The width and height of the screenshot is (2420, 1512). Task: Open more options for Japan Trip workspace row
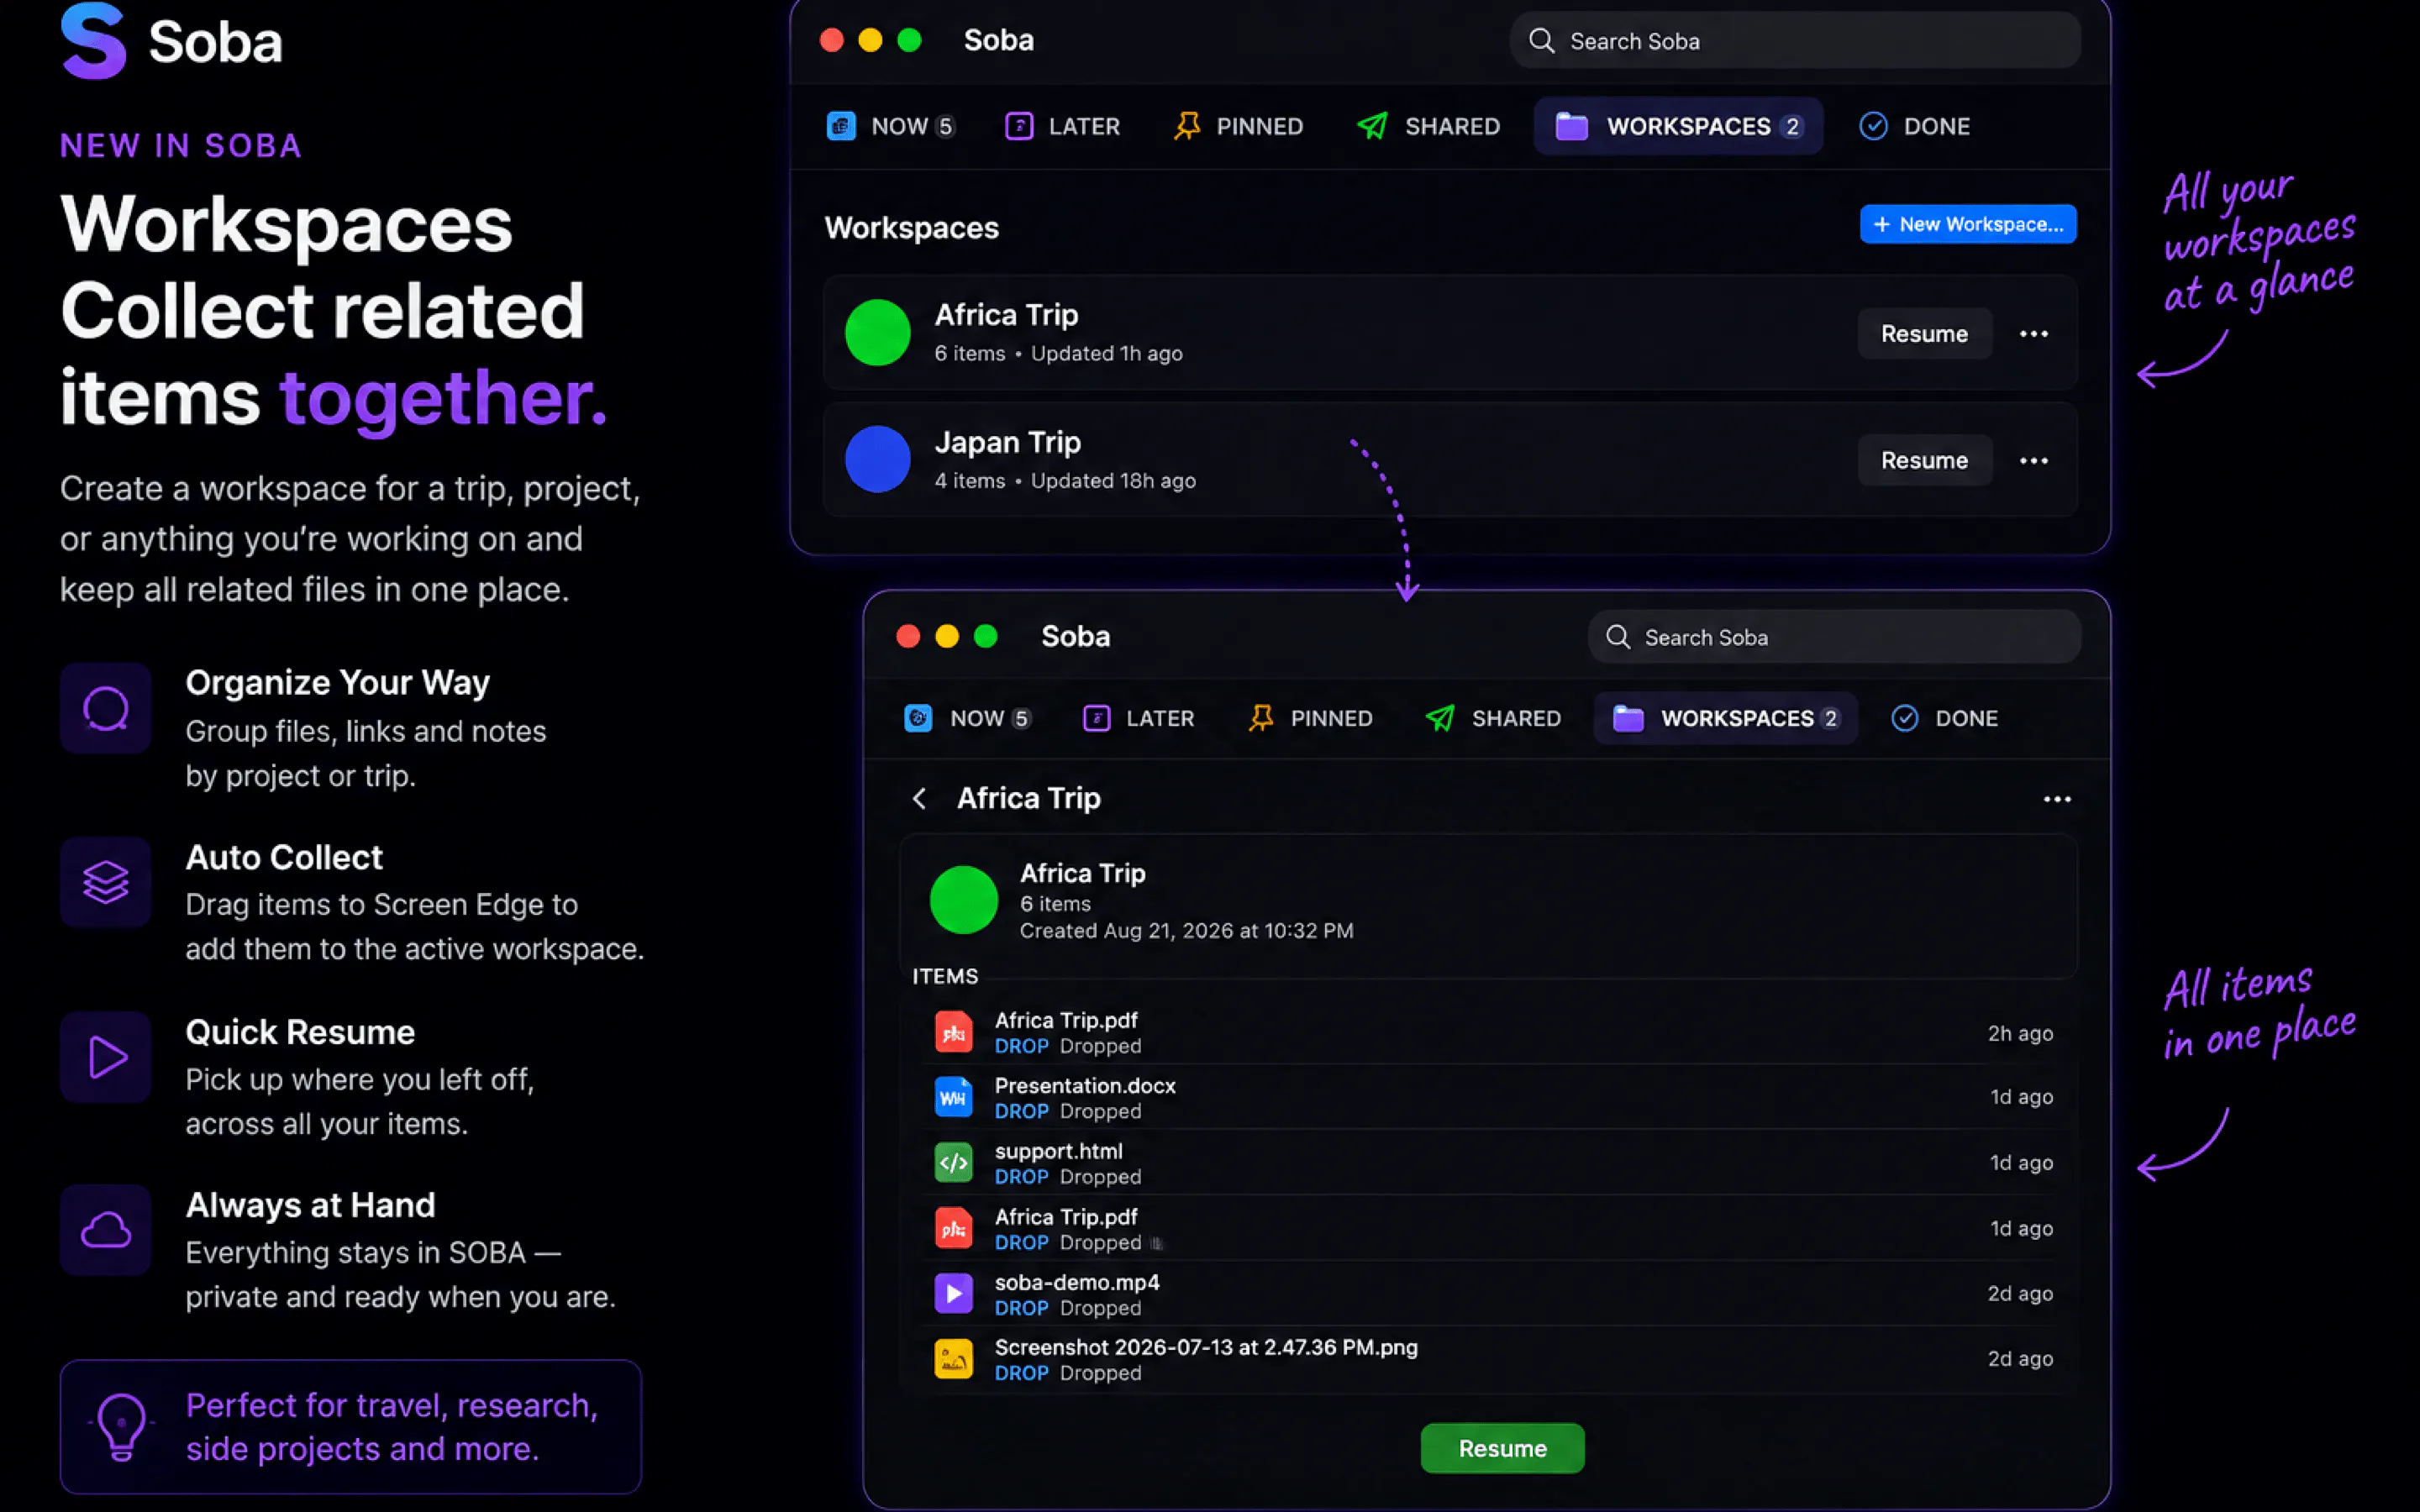point(2034,461)
